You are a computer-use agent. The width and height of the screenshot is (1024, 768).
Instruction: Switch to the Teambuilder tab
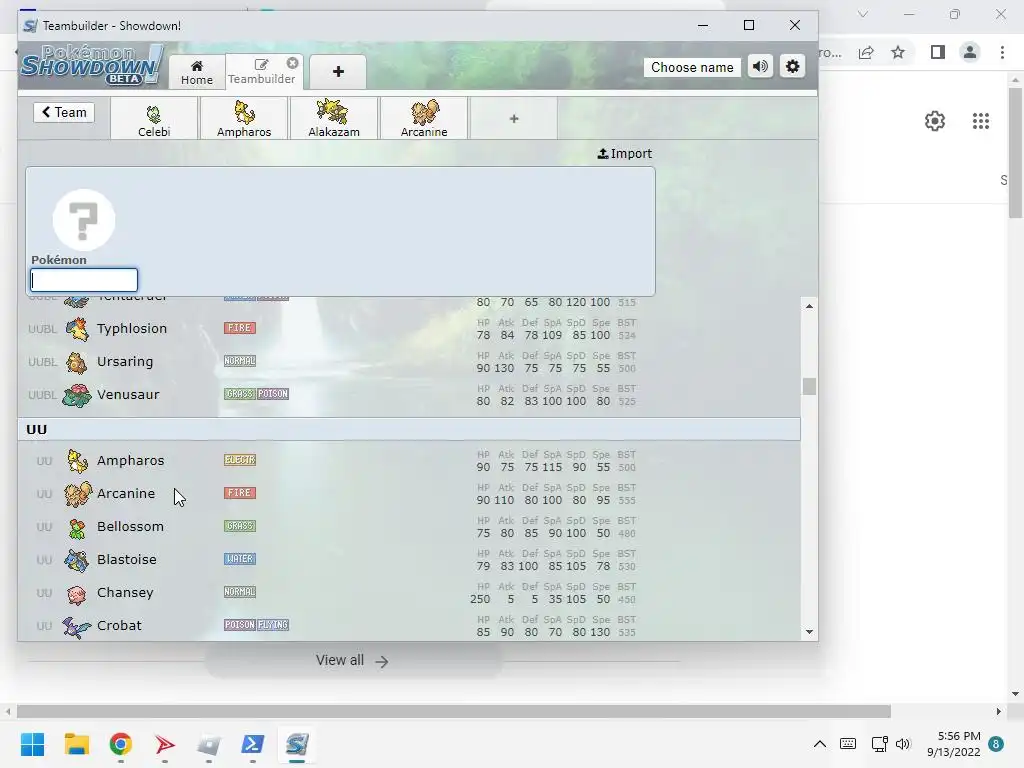coord(261,72)
